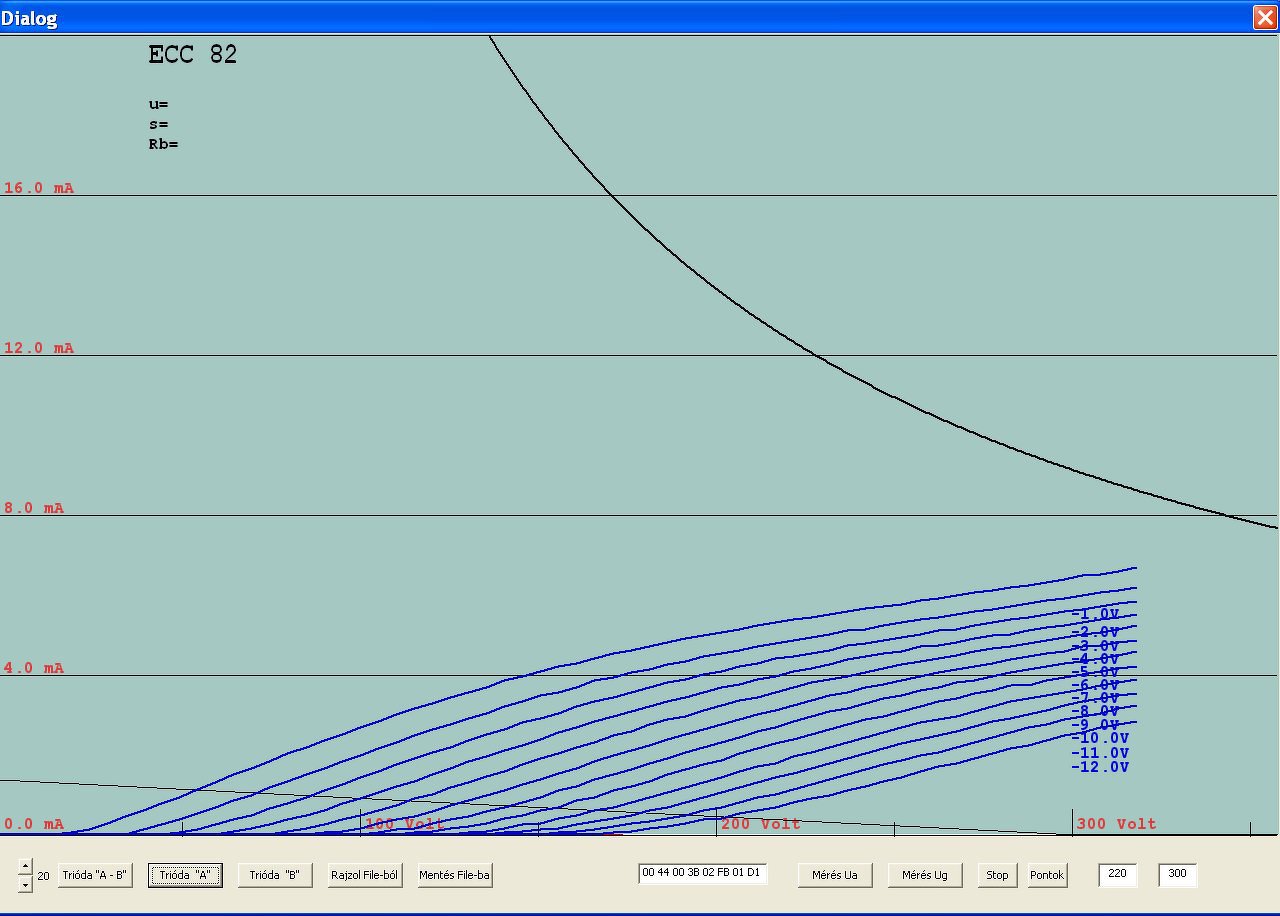
Task: Click the u= parameter label
Action: tap(158, 105)
